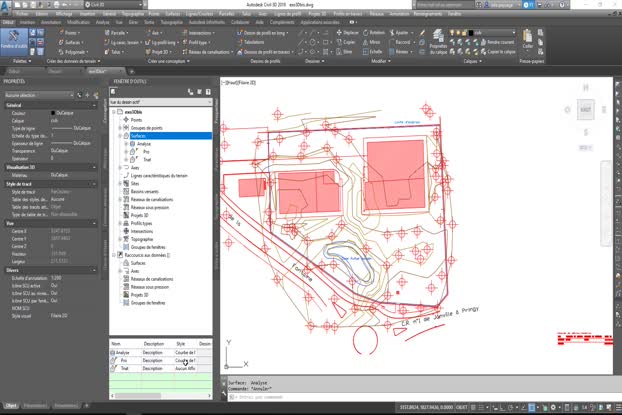Image resolution: width=622 pixels, height=415 pixels.
Task: Open Propriétés du calque layer properties
Action: coord(438,42)
